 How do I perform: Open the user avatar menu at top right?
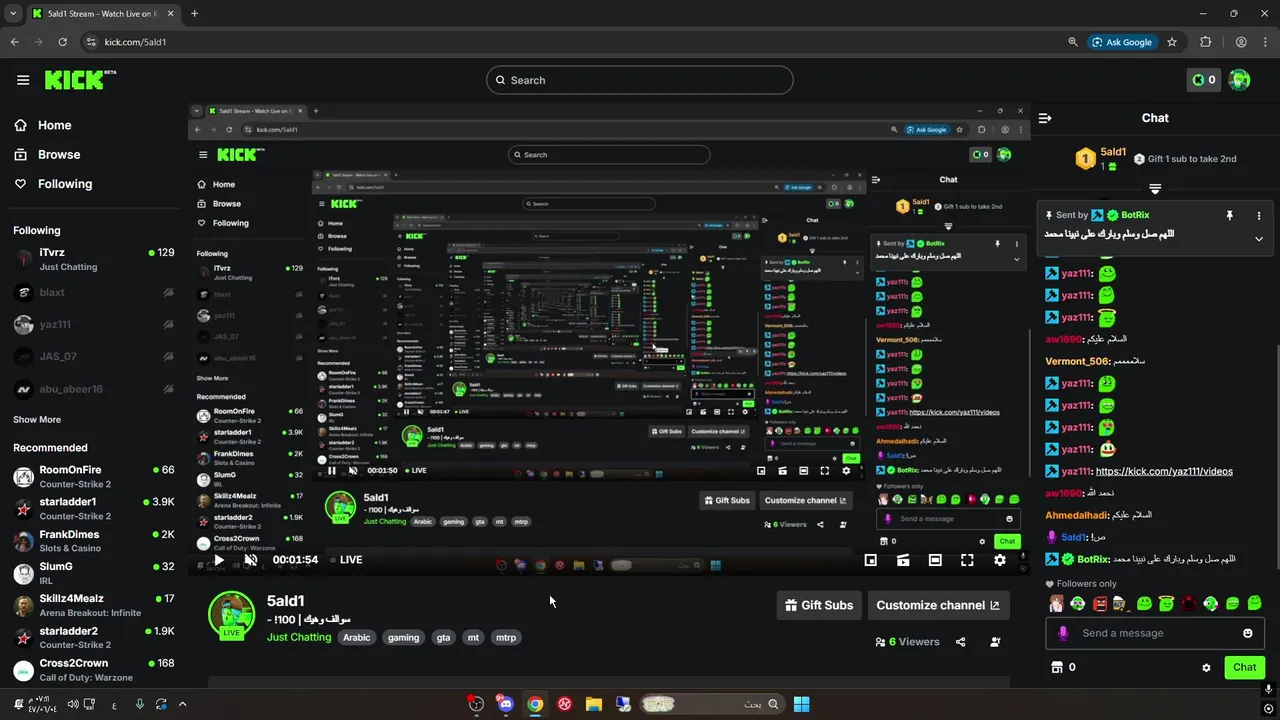coord(1239,80)
